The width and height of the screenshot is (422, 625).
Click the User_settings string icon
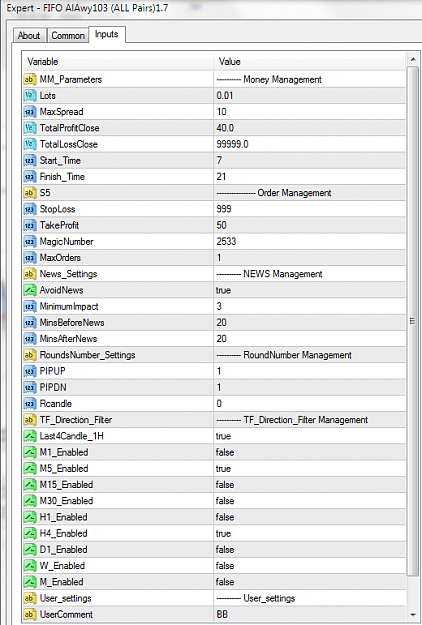30,598
